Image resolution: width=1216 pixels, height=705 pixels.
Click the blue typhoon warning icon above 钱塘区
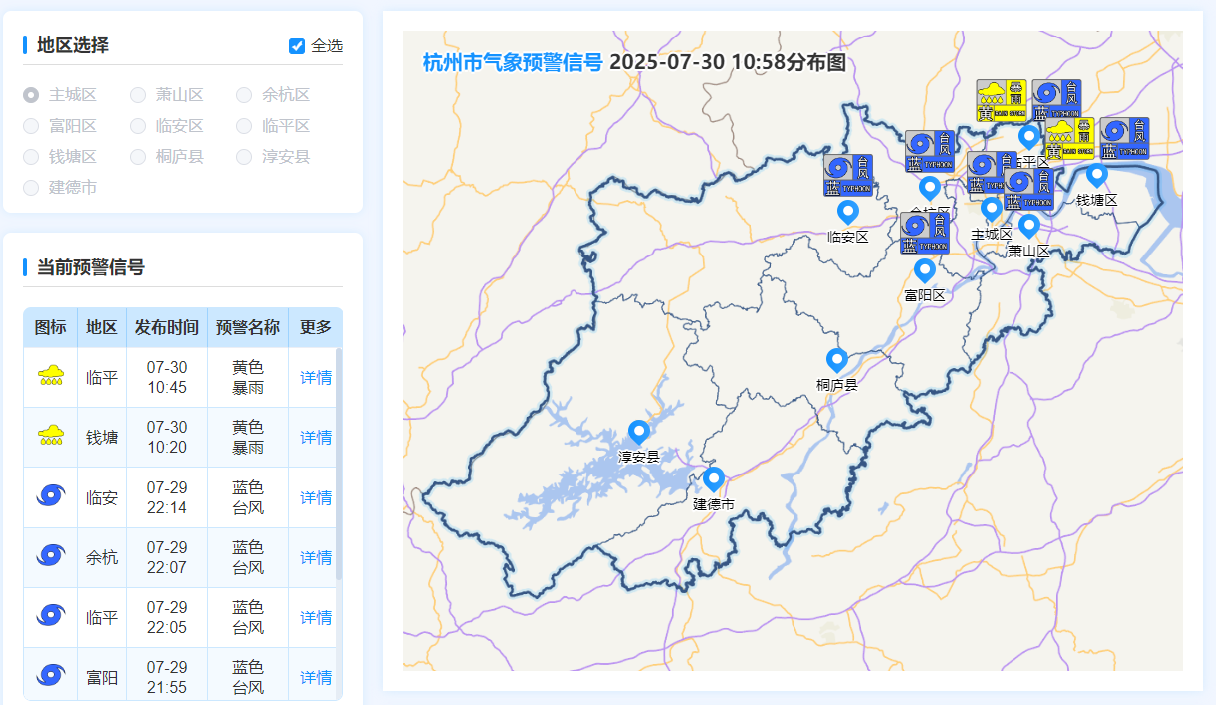(1124, 138)
